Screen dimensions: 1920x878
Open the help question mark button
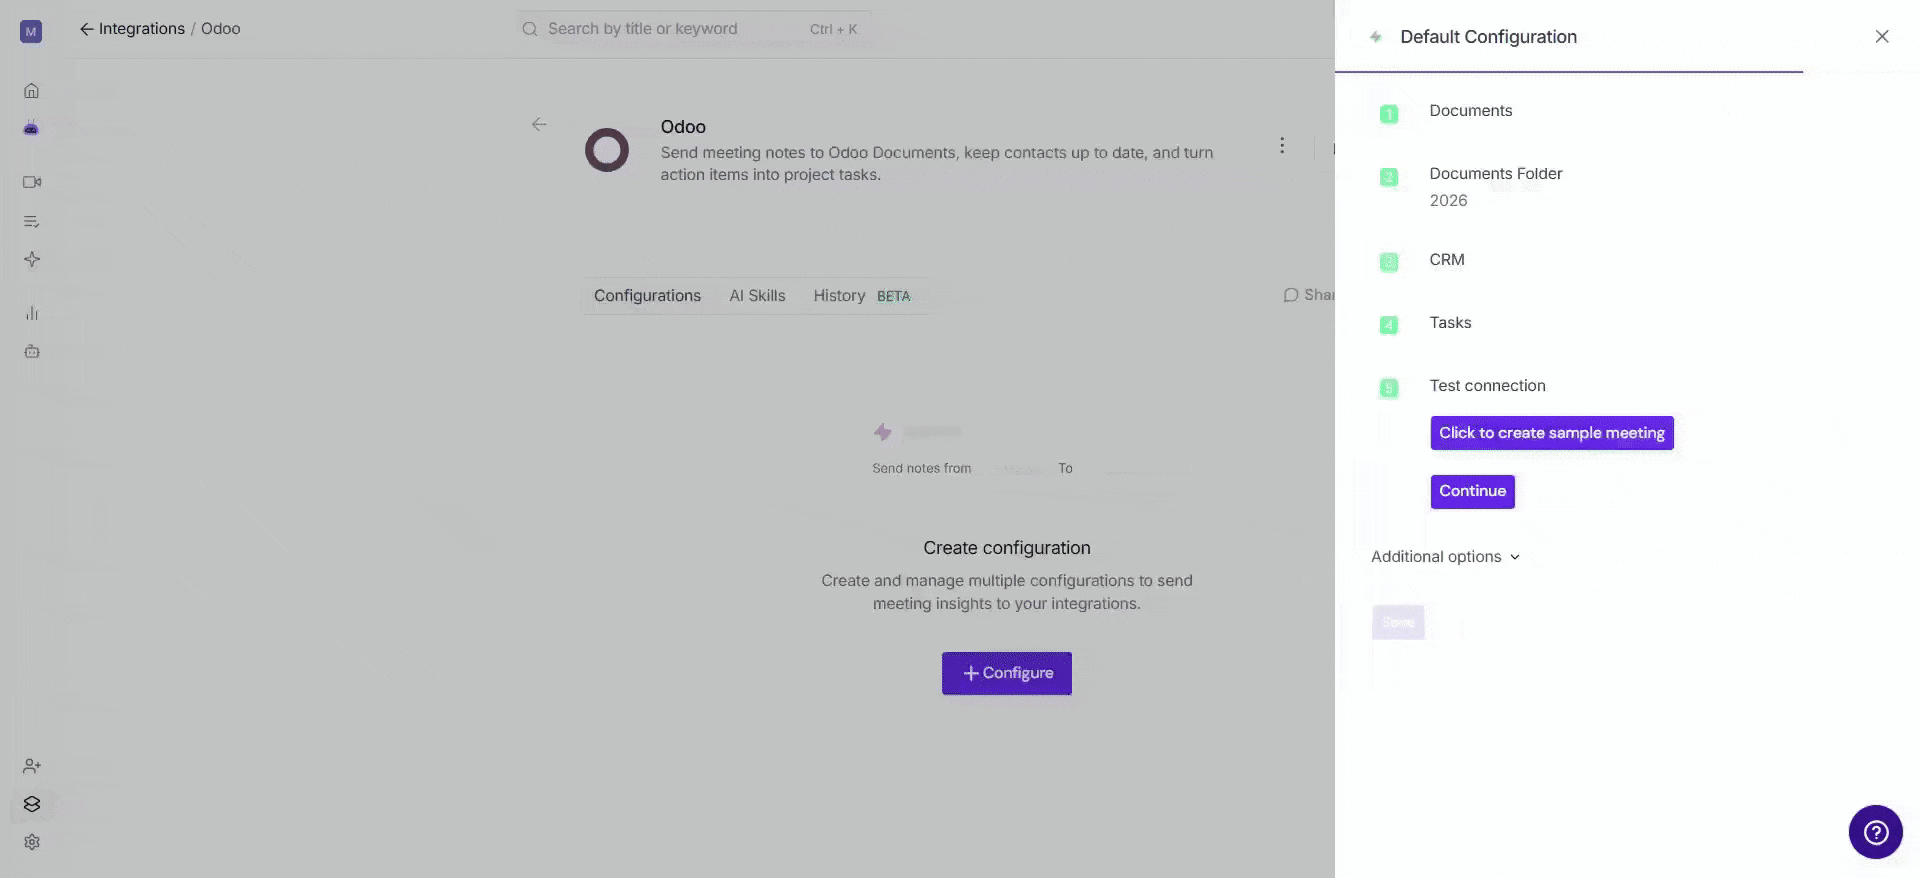(1875, 832)
